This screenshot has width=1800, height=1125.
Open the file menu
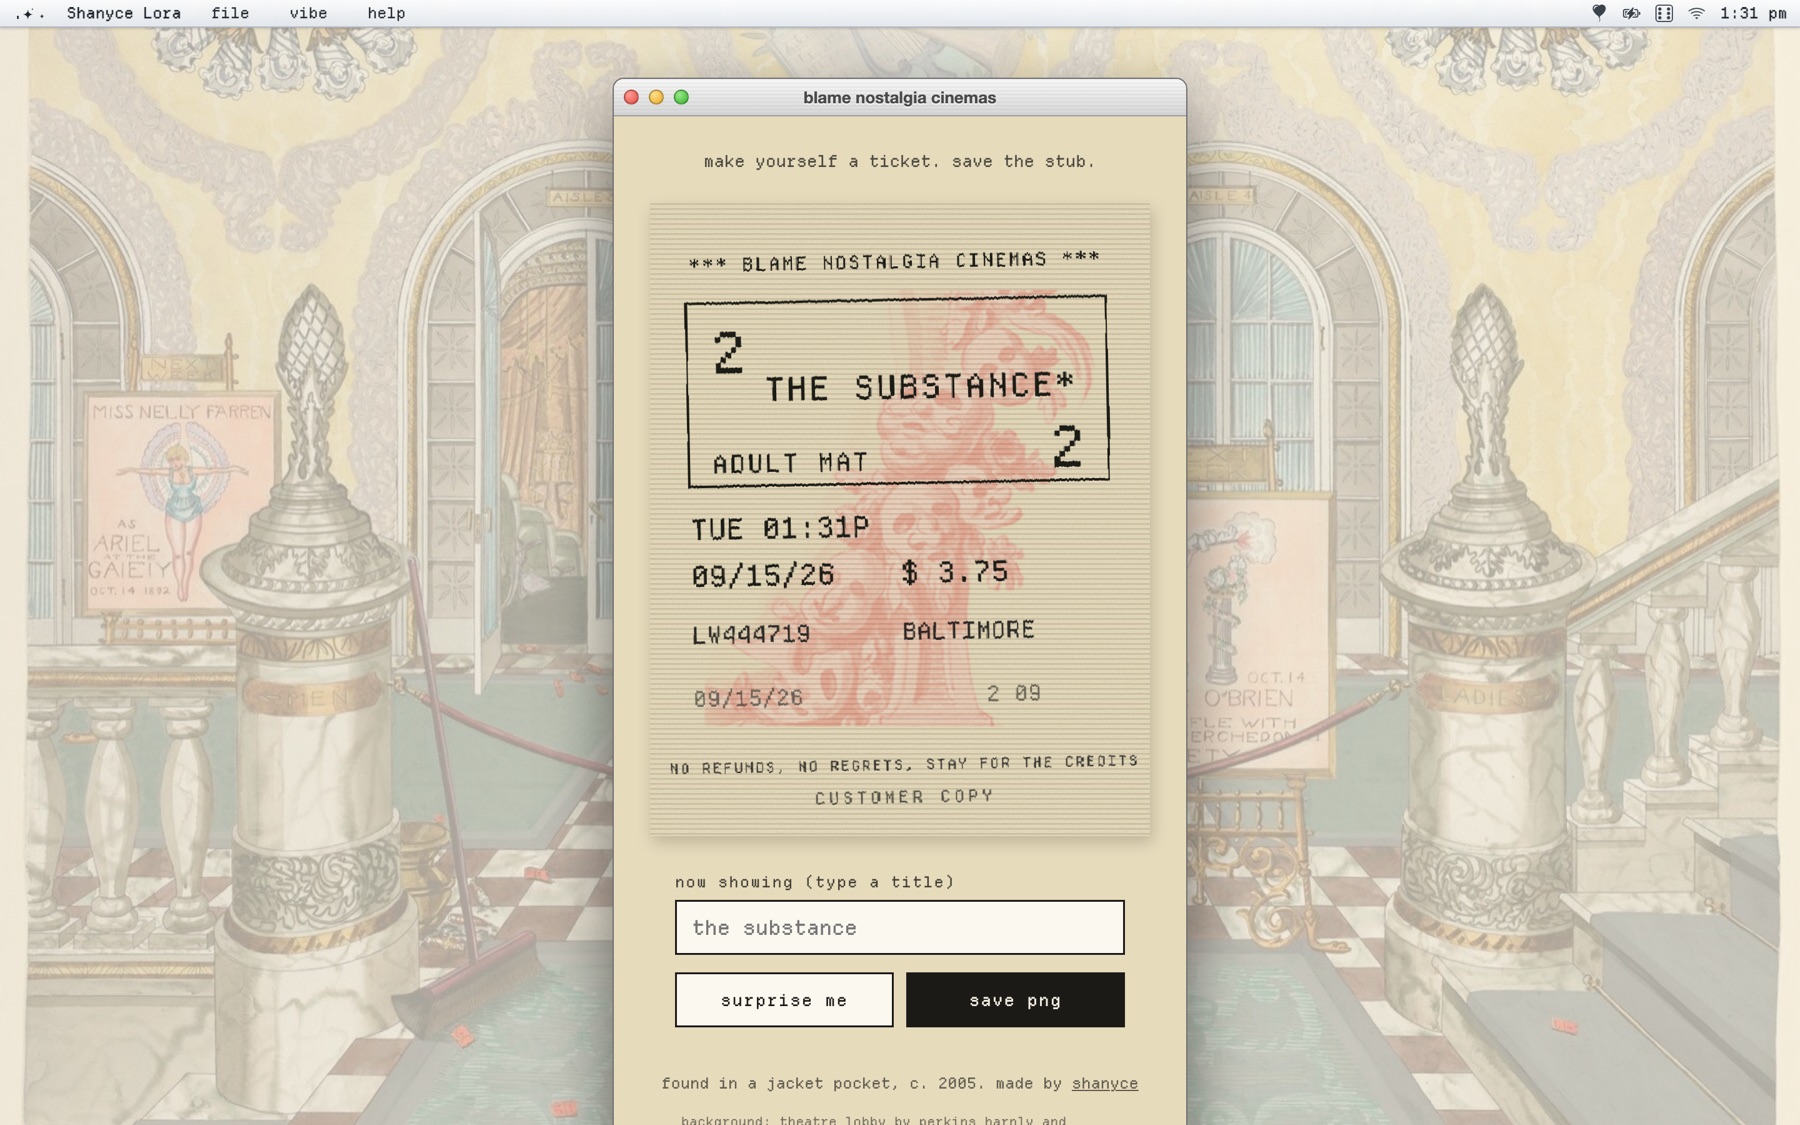230,13
